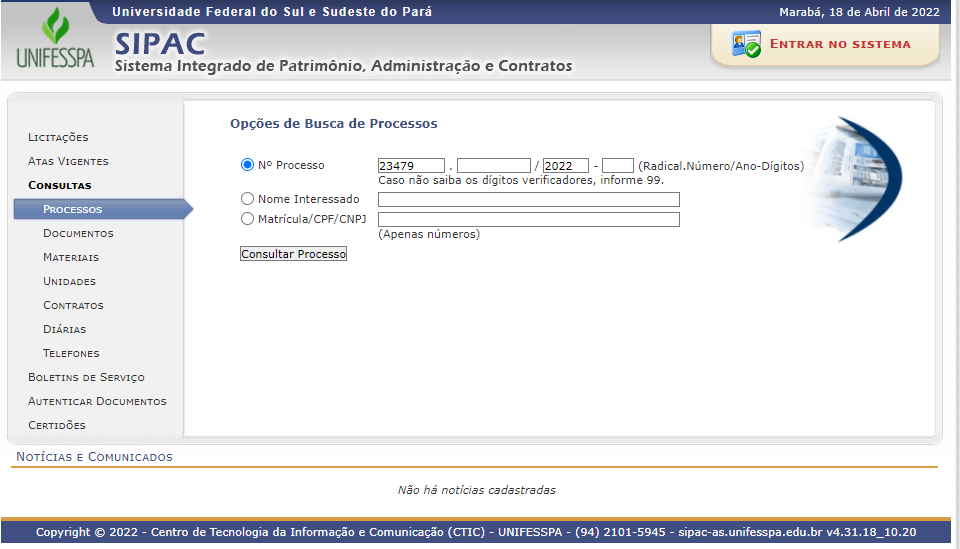Select the Matrícula/CPF/CNPJ radio button
This screenshot has height=549, width=960.
click(x=247, y=218)
